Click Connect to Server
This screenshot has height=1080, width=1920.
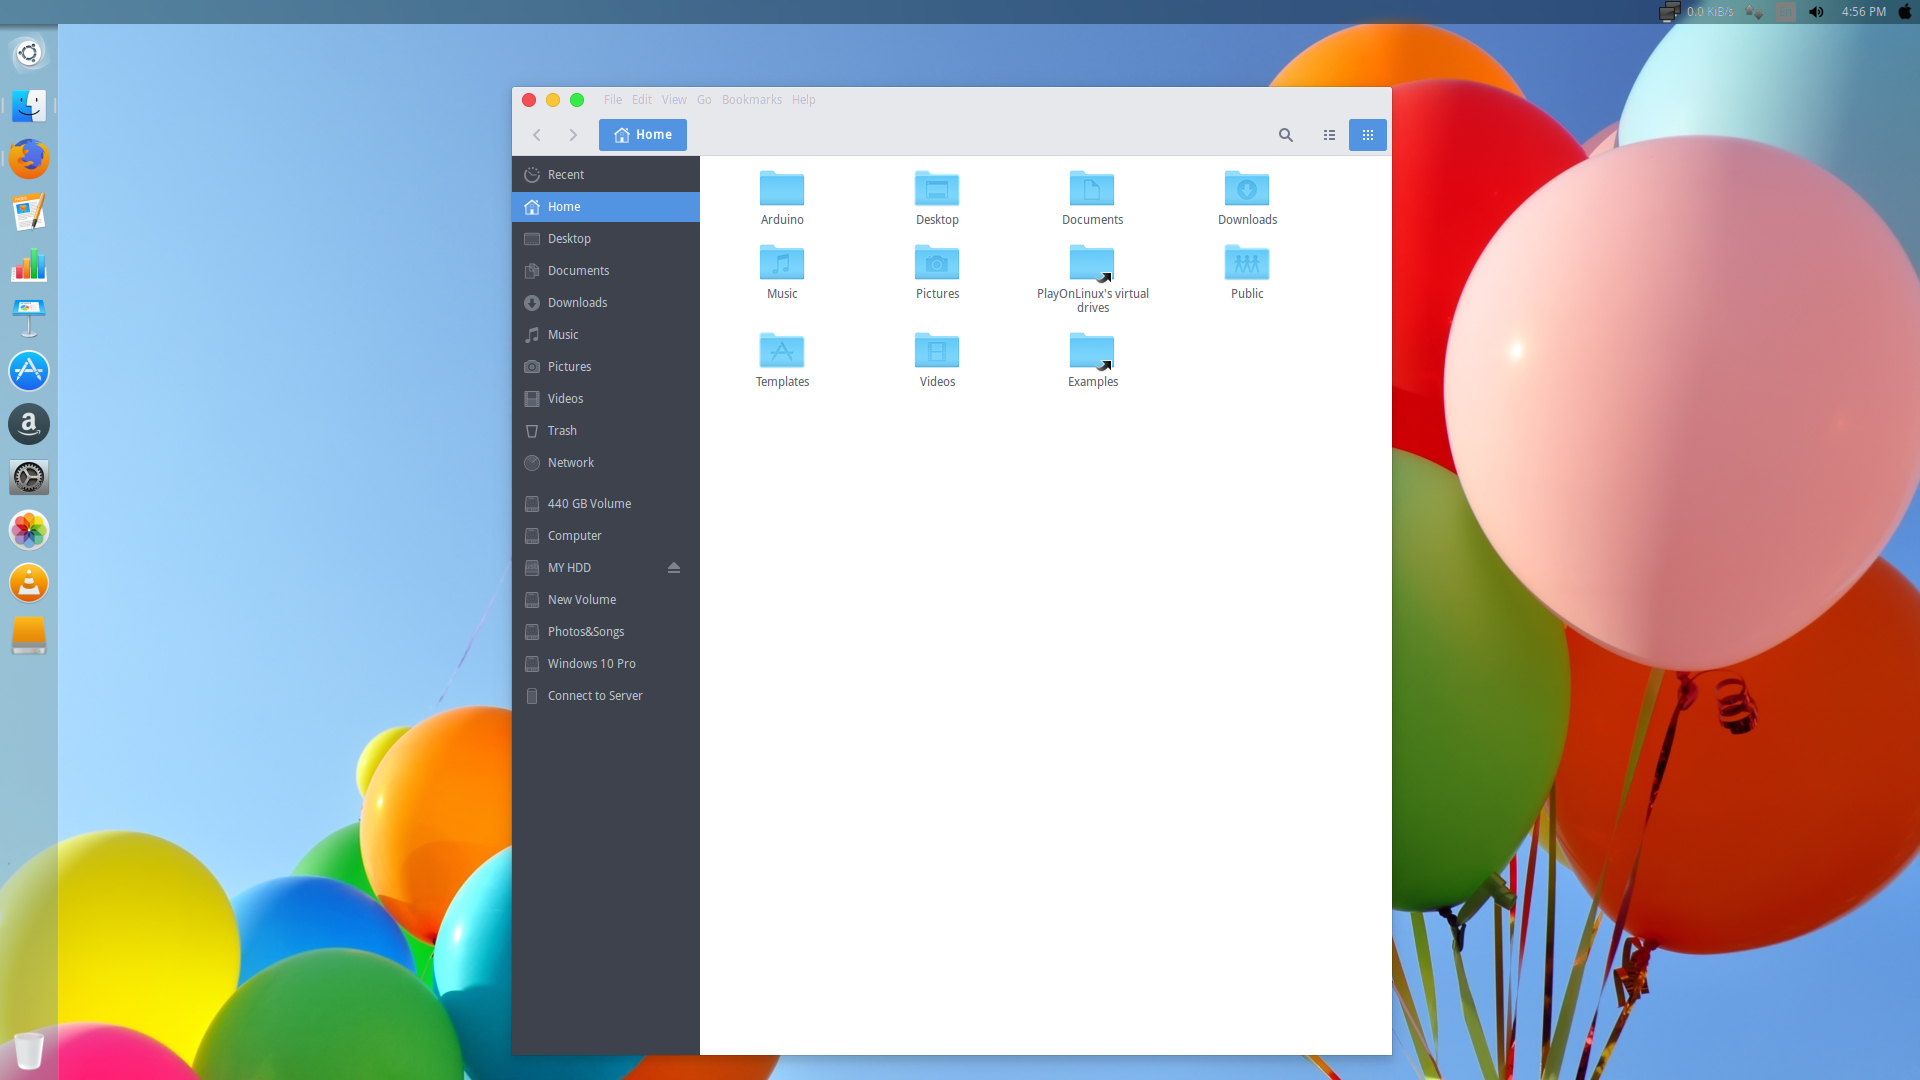tap(606, 696)
